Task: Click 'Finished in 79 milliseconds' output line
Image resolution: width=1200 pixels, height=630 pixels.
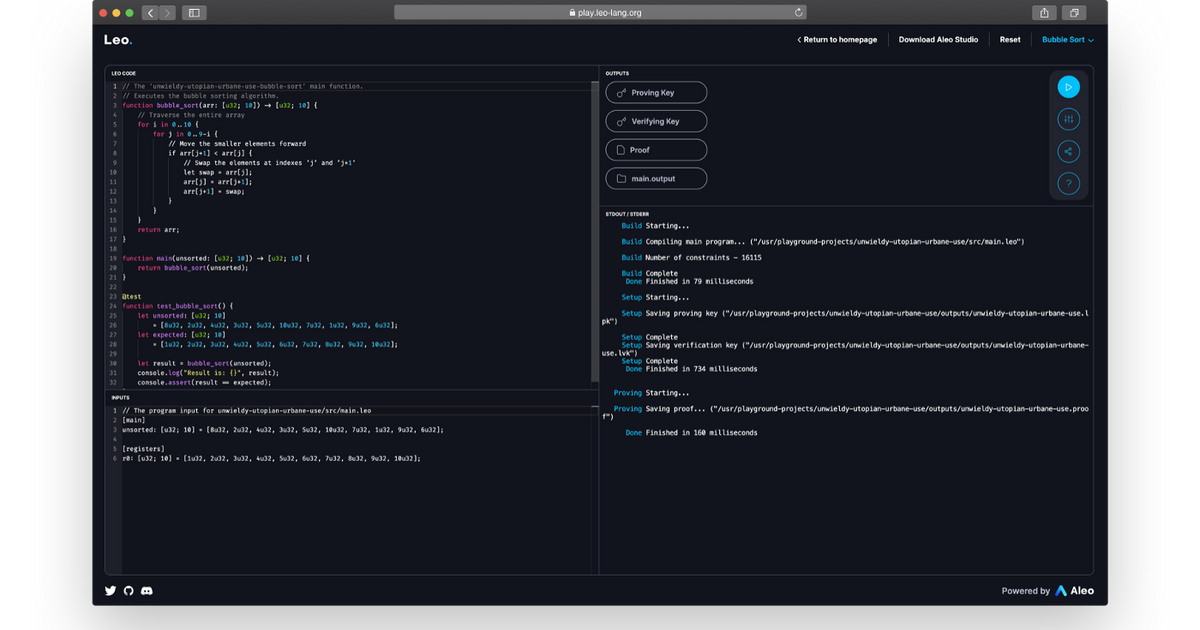Action: click(x=689, y=282)
